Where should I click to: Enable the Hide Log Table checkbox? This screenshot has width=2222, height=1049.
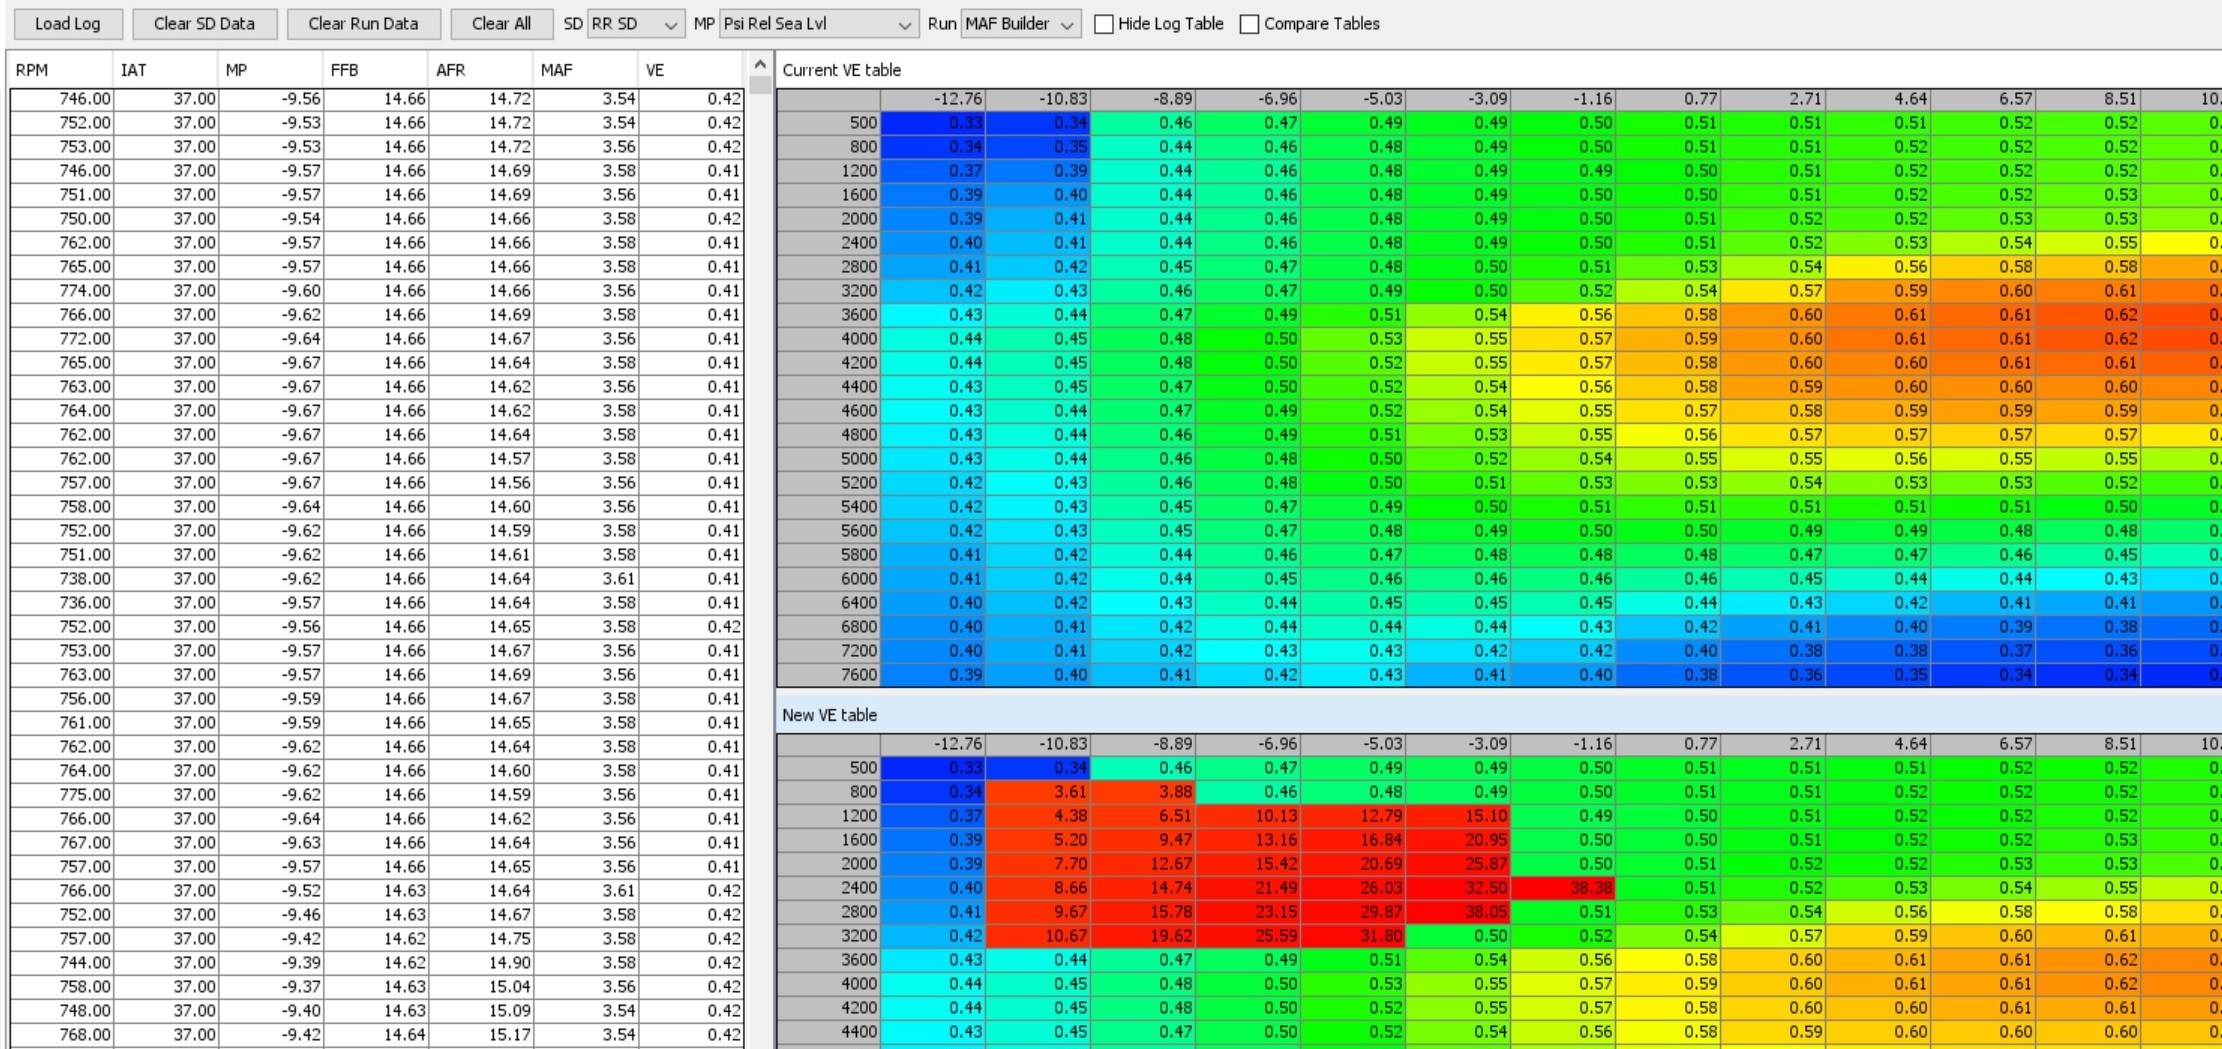tap(1104, 24)
